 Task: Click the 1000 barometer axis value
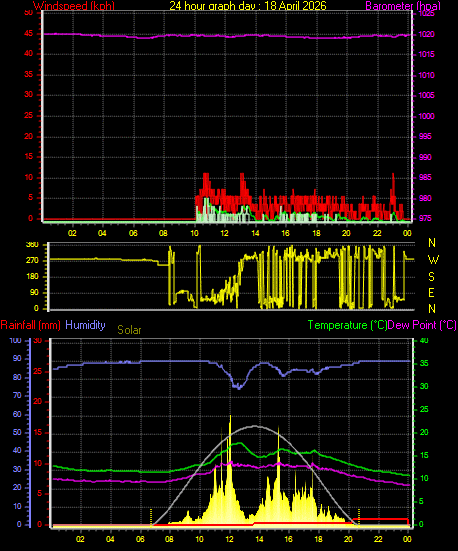[426, 116]
